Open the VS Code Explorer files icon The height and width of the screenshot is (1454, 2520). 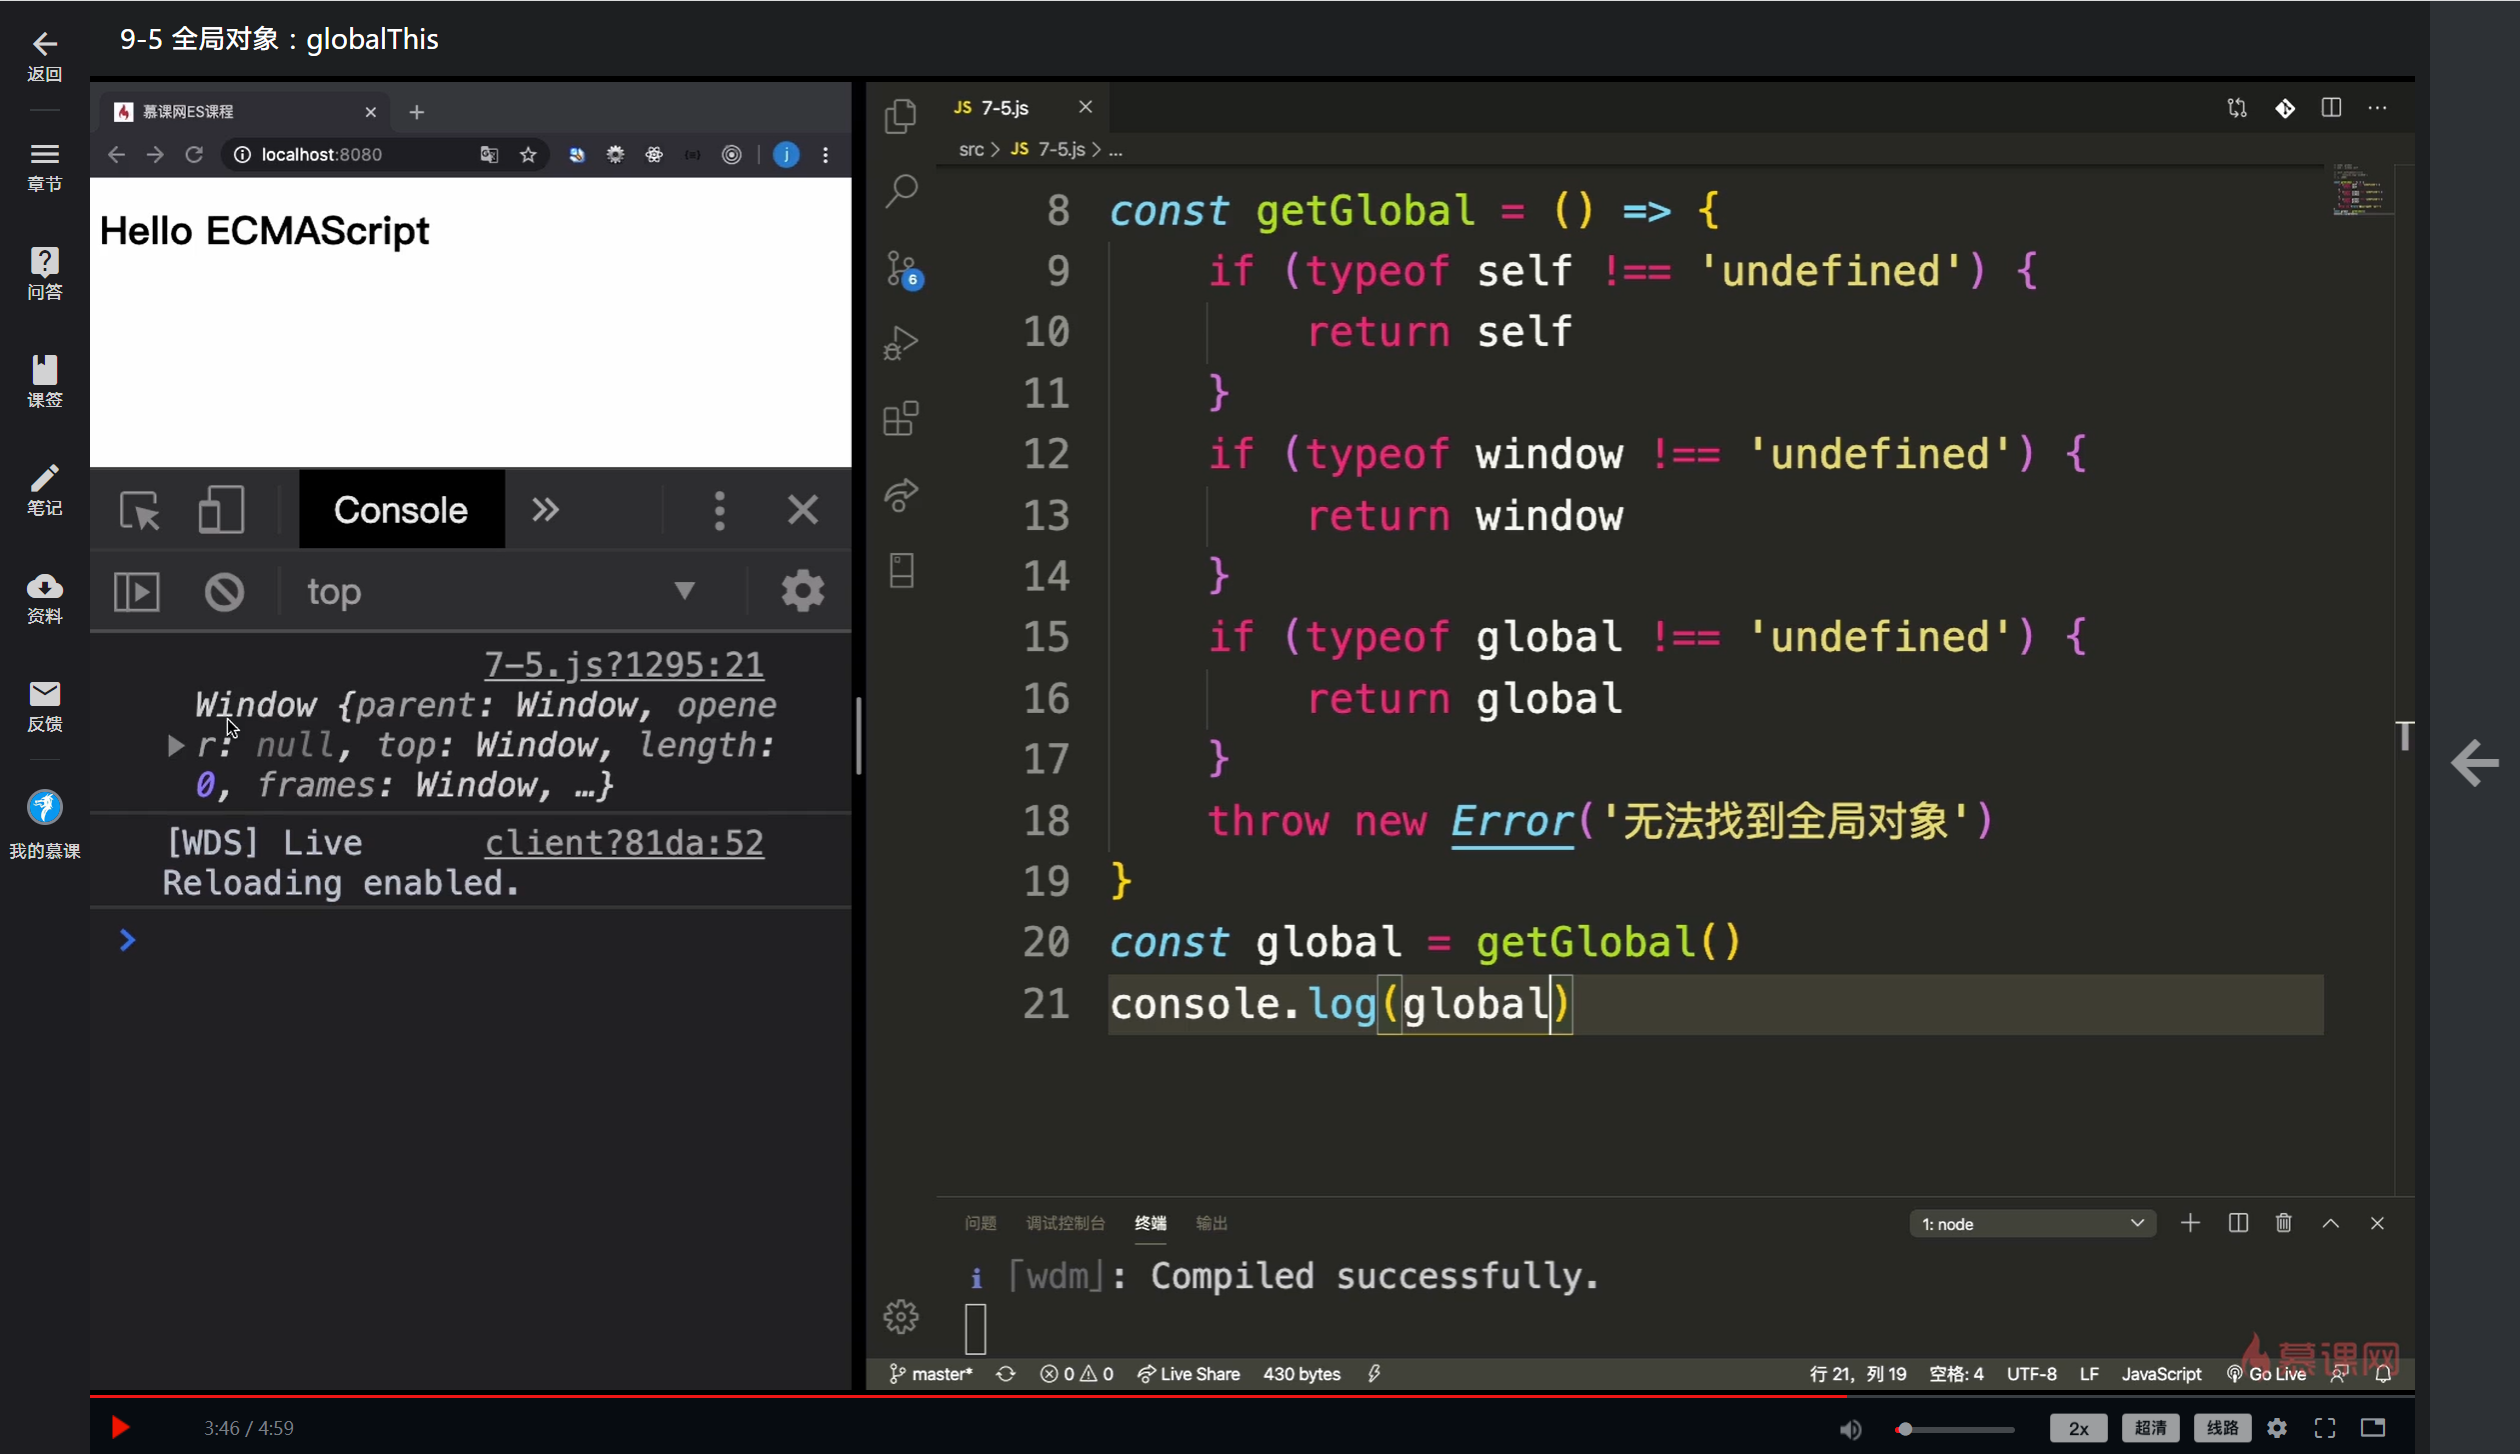pyautogui.click(x=900, y=116)
